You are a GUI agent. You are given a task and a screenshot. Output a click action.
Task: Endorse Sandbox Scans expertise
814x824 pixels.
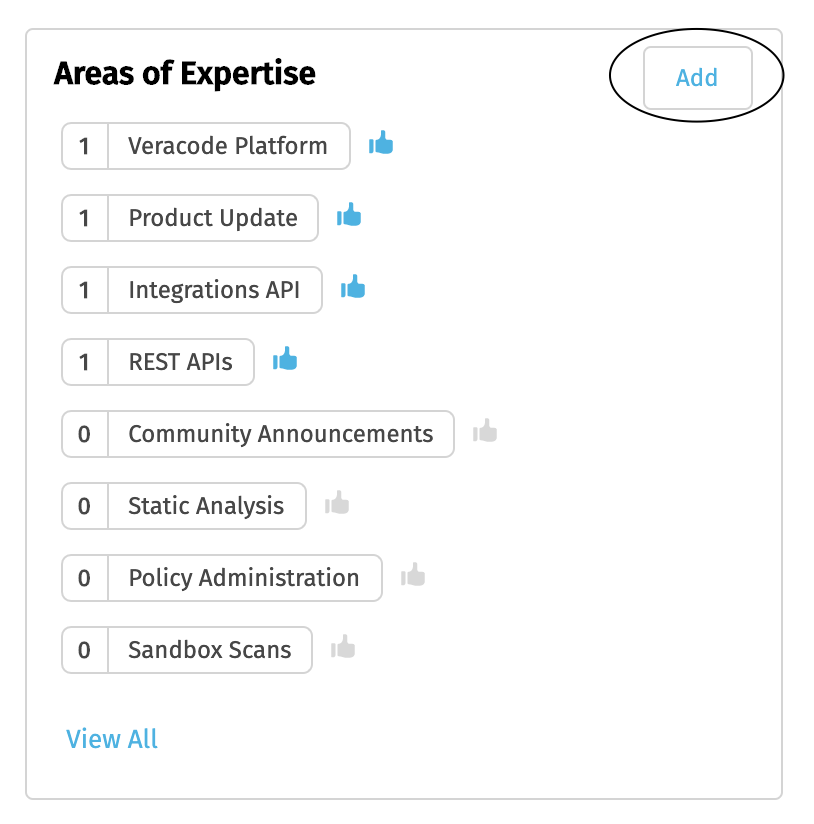(x=343, y=647)
